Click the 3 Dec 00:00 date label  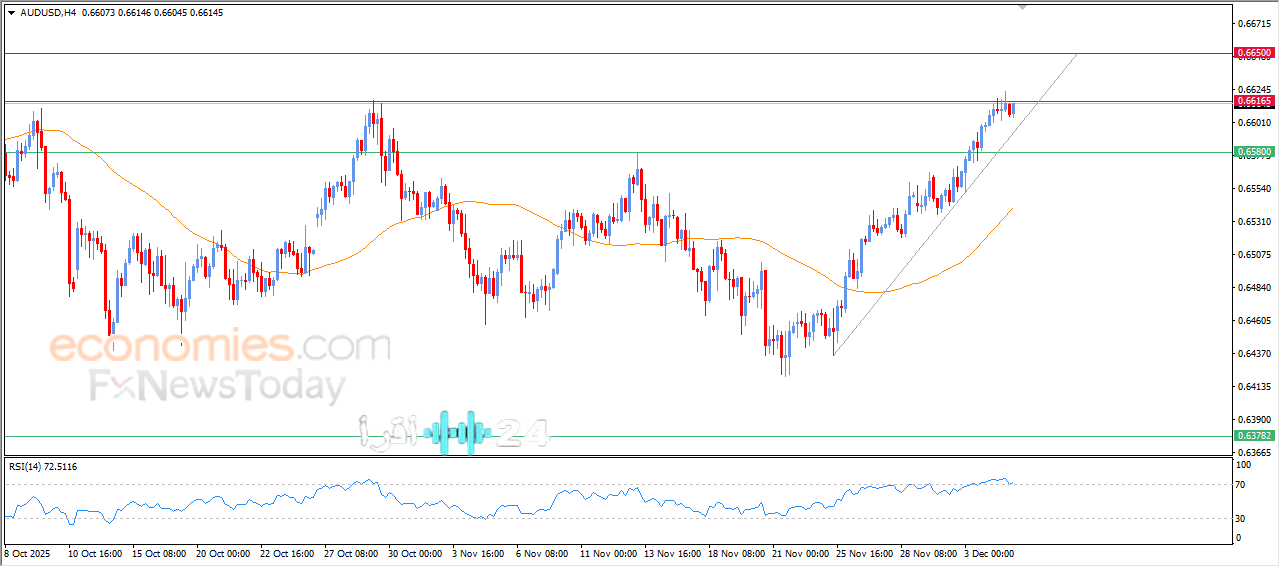coord(990,552)
